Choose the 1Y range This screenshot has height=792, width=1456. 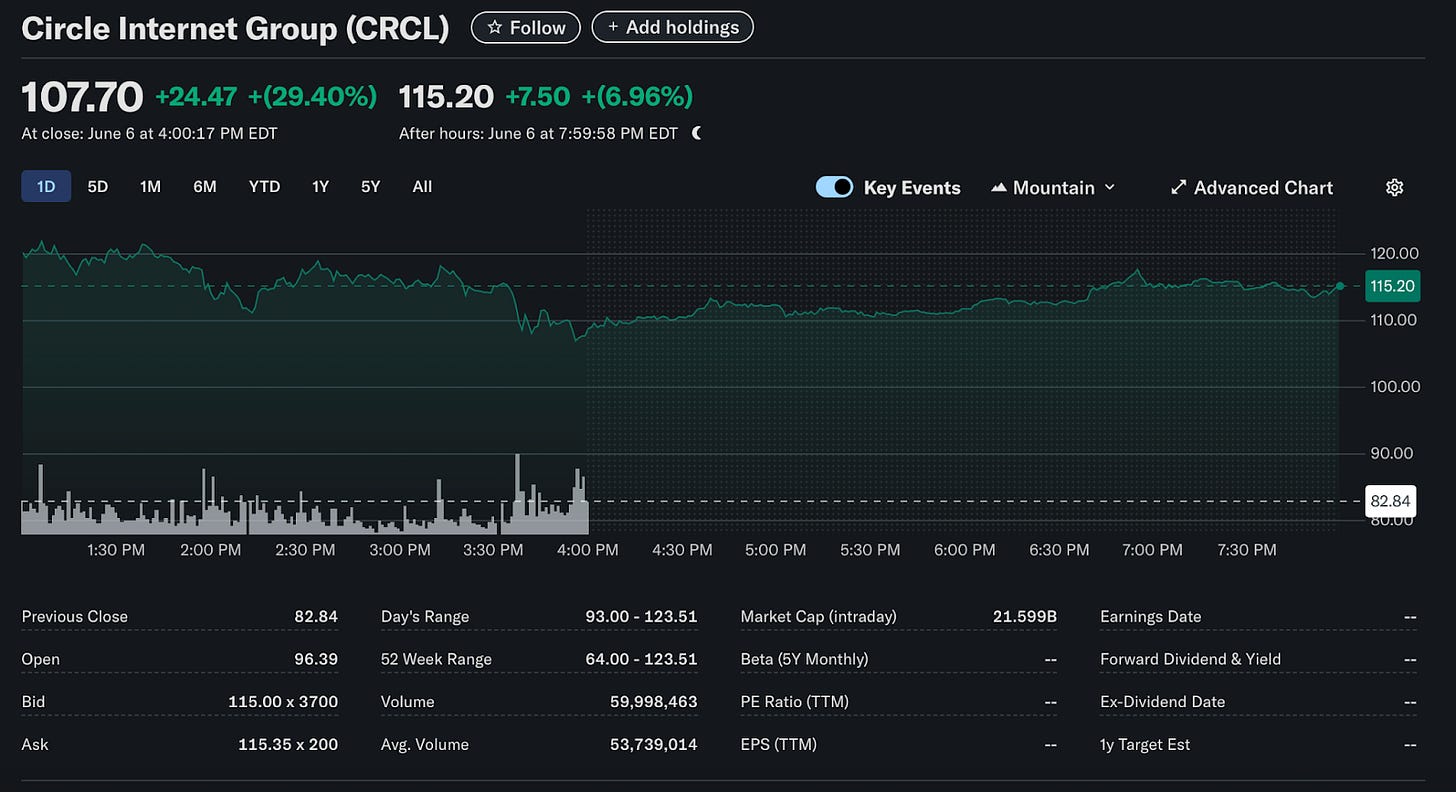320,186
